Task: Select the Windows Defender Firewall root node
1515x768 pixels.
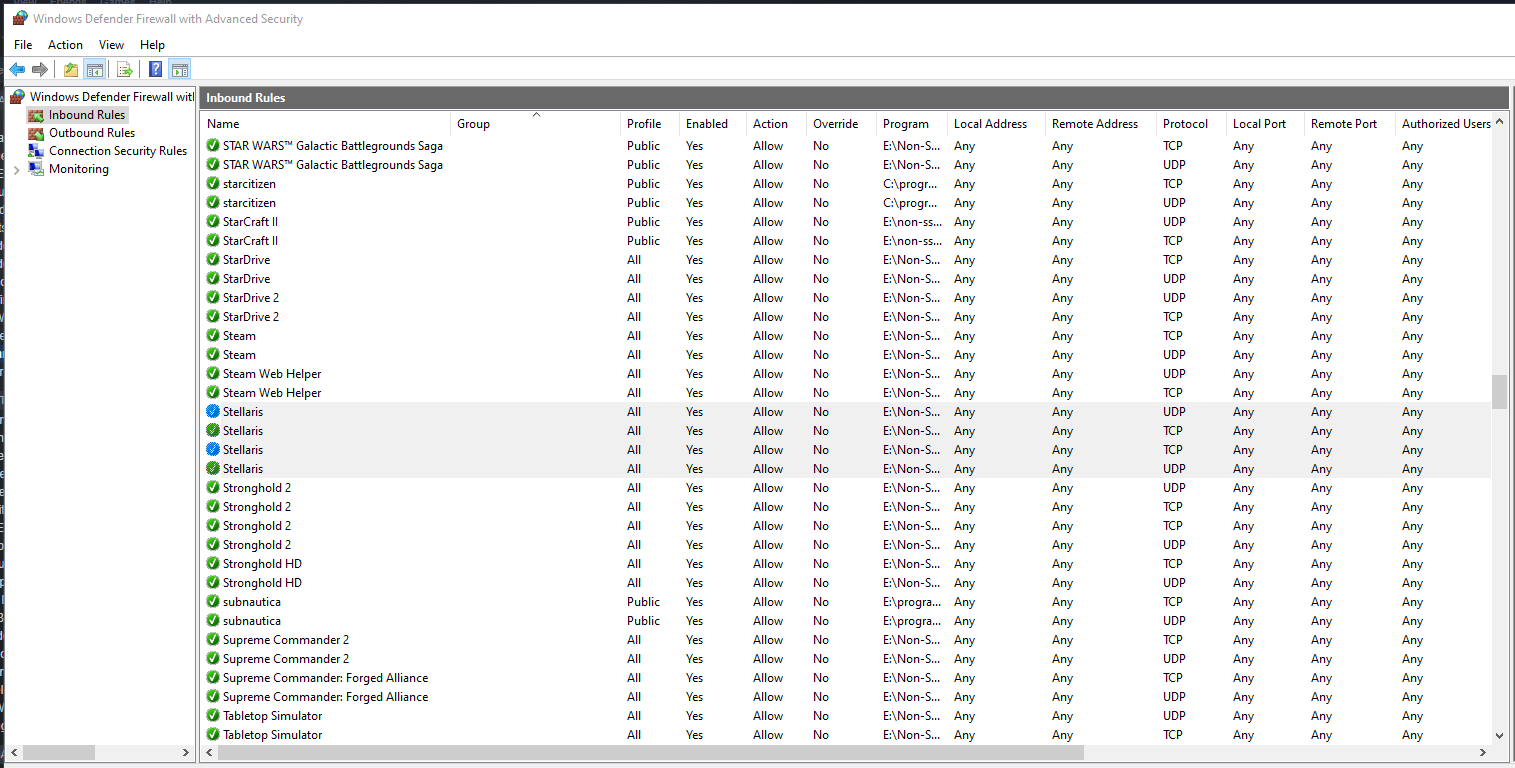Action: [x=112, y=97]
